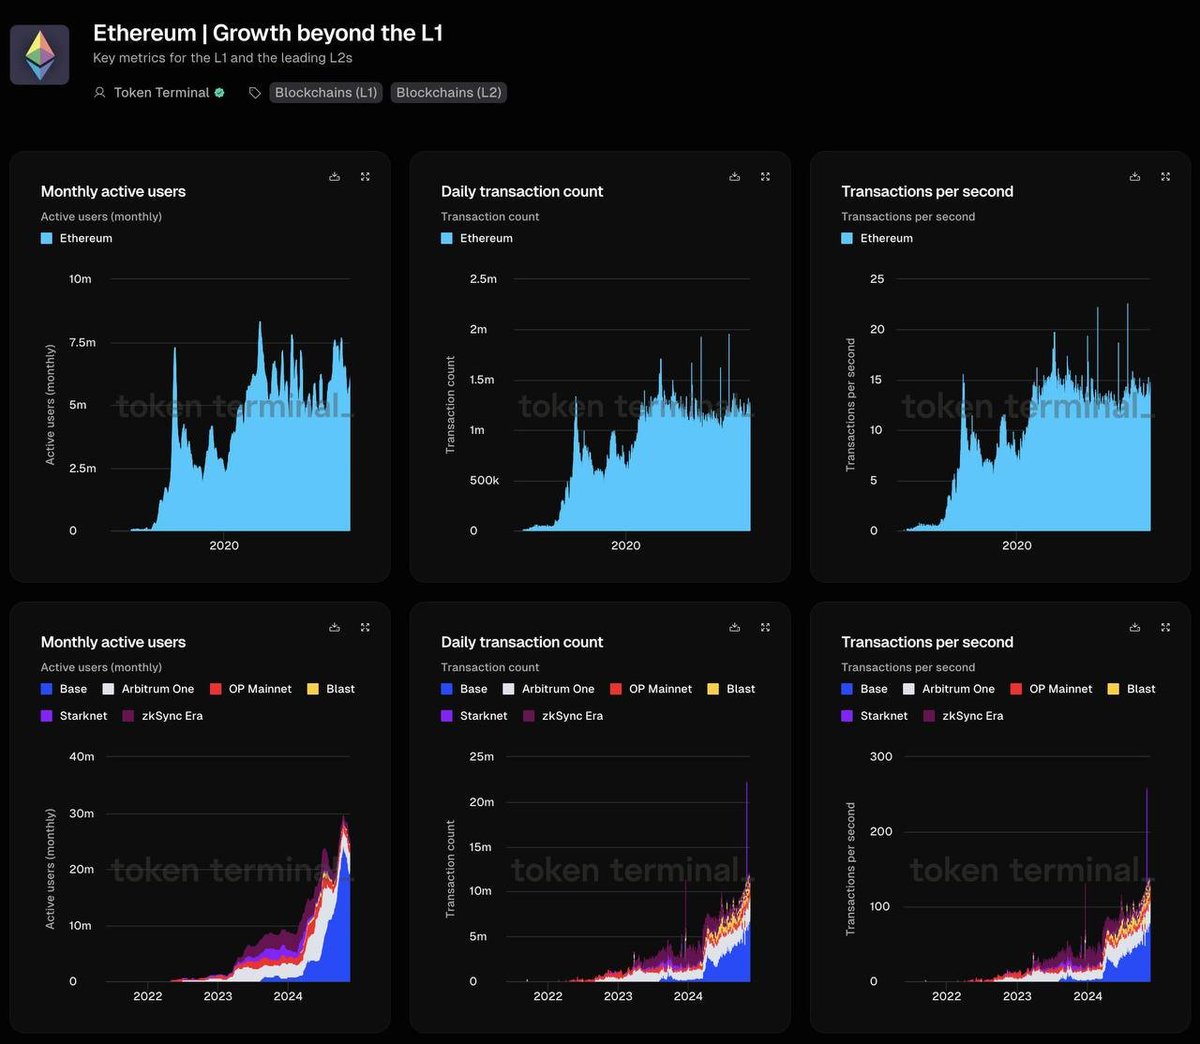
Task: Download the Ethereum Daily transaction count chart
Action: pos(734,177)
